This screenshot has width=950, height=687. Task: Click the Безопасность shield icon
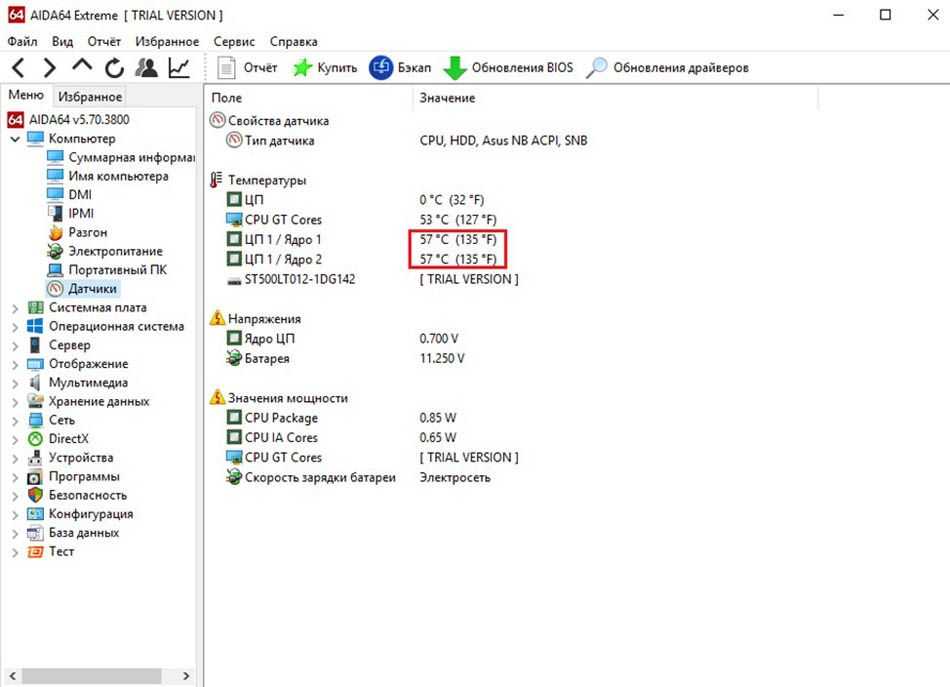click(35, 495)
